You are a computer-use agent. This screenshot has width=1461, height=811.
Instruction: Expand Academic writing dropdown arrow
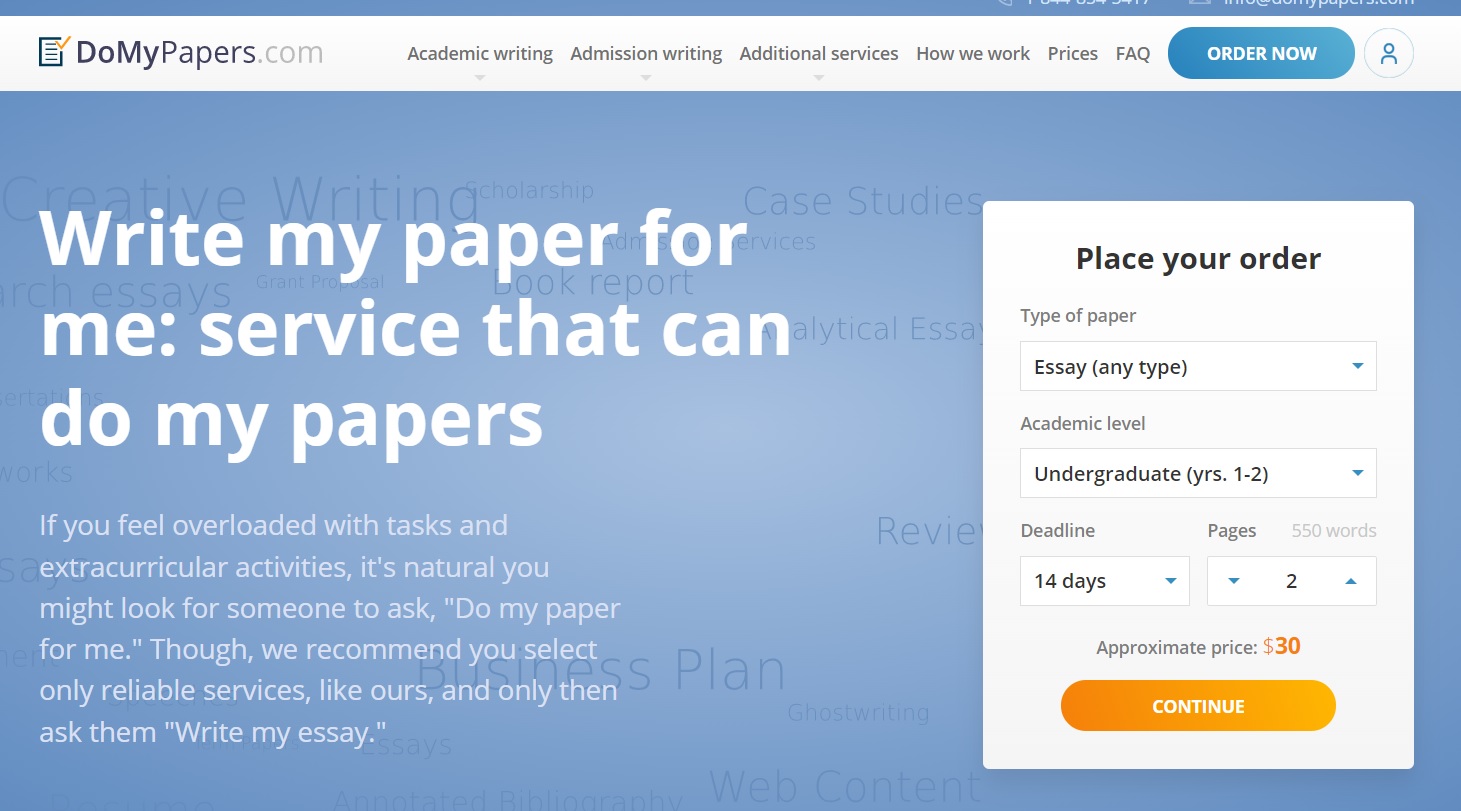[x=480, y=77]
